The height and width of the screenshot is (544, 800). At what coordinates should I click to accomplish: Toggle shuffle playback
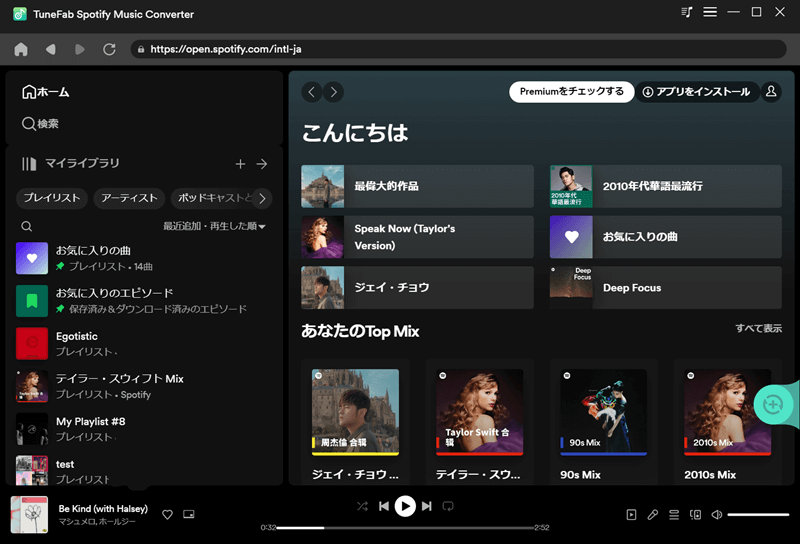(x=362, y=506)
